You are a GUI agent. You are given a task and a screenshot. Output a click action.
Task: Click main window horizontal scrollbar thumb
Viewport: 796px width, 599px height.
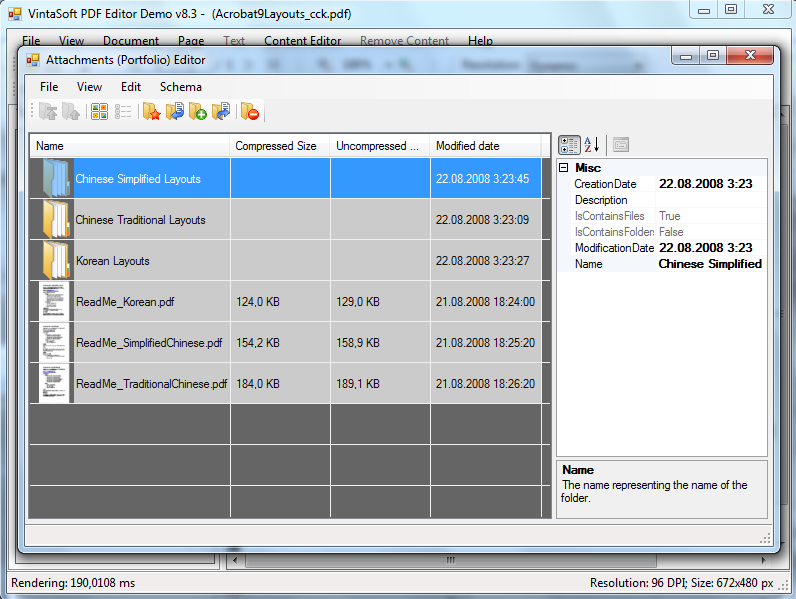point(451,560)
